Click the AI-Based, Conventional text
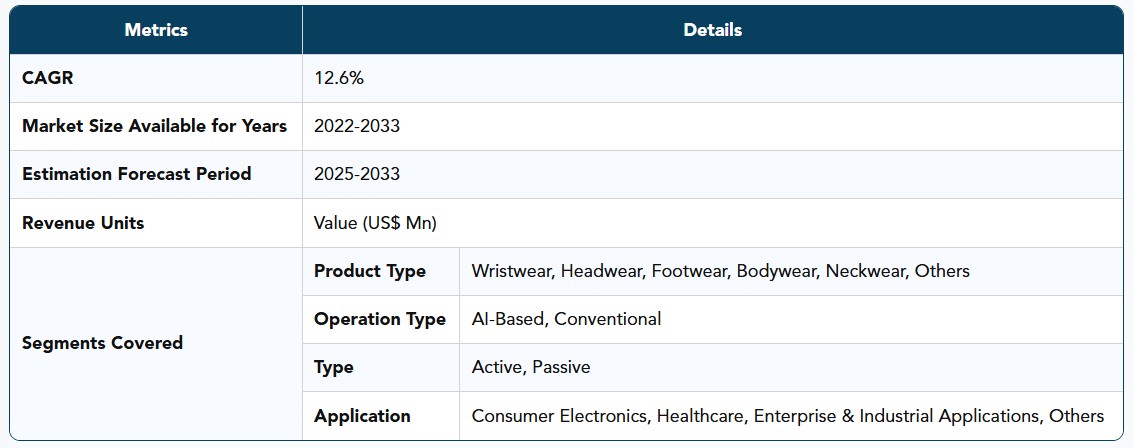Viewport: 1134px width, 448px height. pos(566,319)
